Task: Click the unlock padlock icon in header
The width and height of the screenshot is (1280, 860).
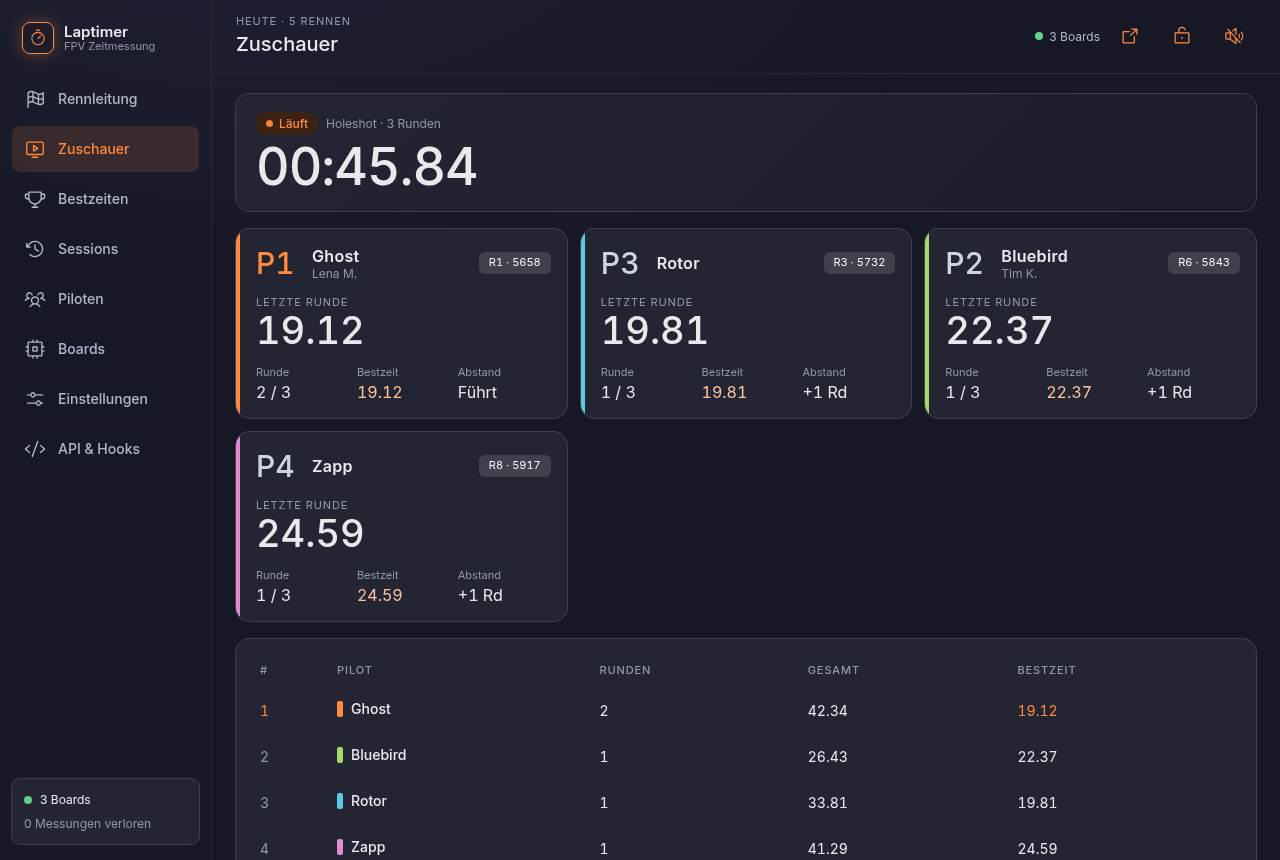Action: click(1182, 36)
